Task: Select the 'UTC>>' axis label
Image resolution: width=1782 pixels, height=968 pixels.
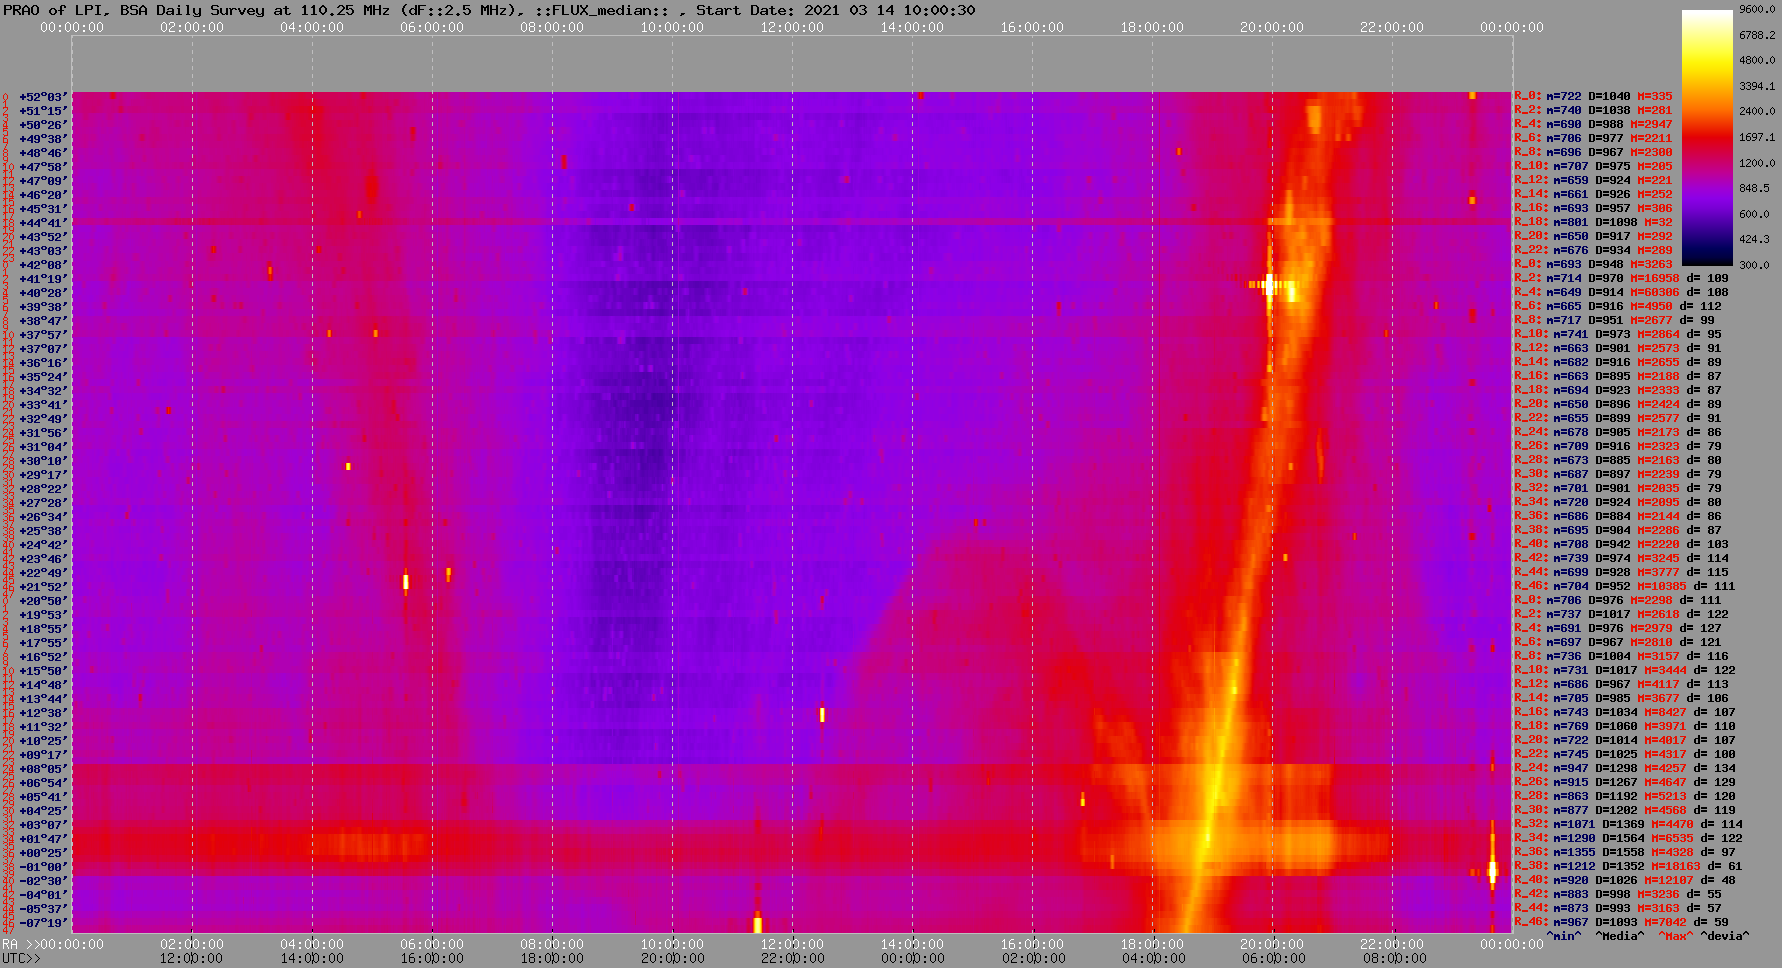Action: (22, 959)
